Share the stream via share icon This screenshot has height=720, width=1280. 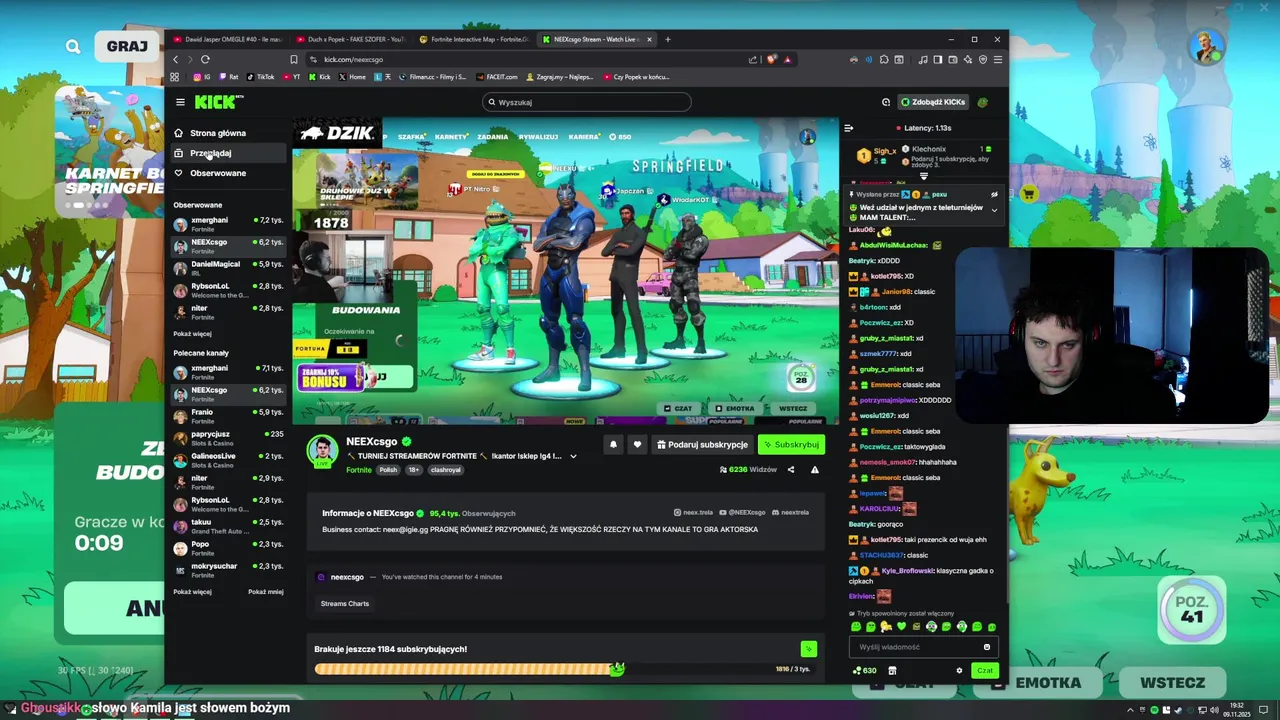pos(791,469)
